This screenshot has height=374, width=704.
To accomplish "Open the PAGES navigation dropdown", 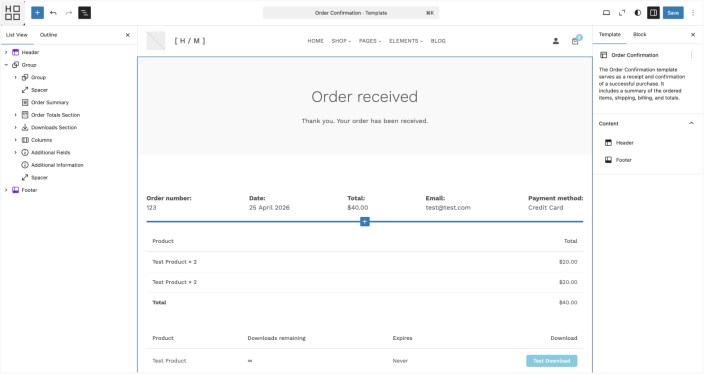I will click(370, 41).
